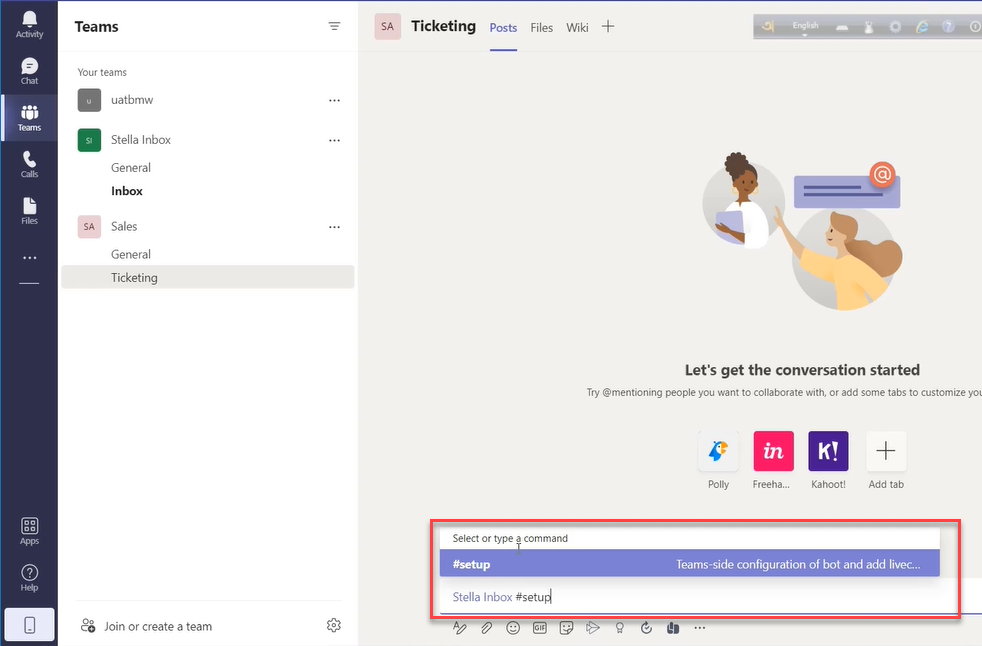
Task: Click the help question mark in overlay toolbar
Action: [948, 27]
